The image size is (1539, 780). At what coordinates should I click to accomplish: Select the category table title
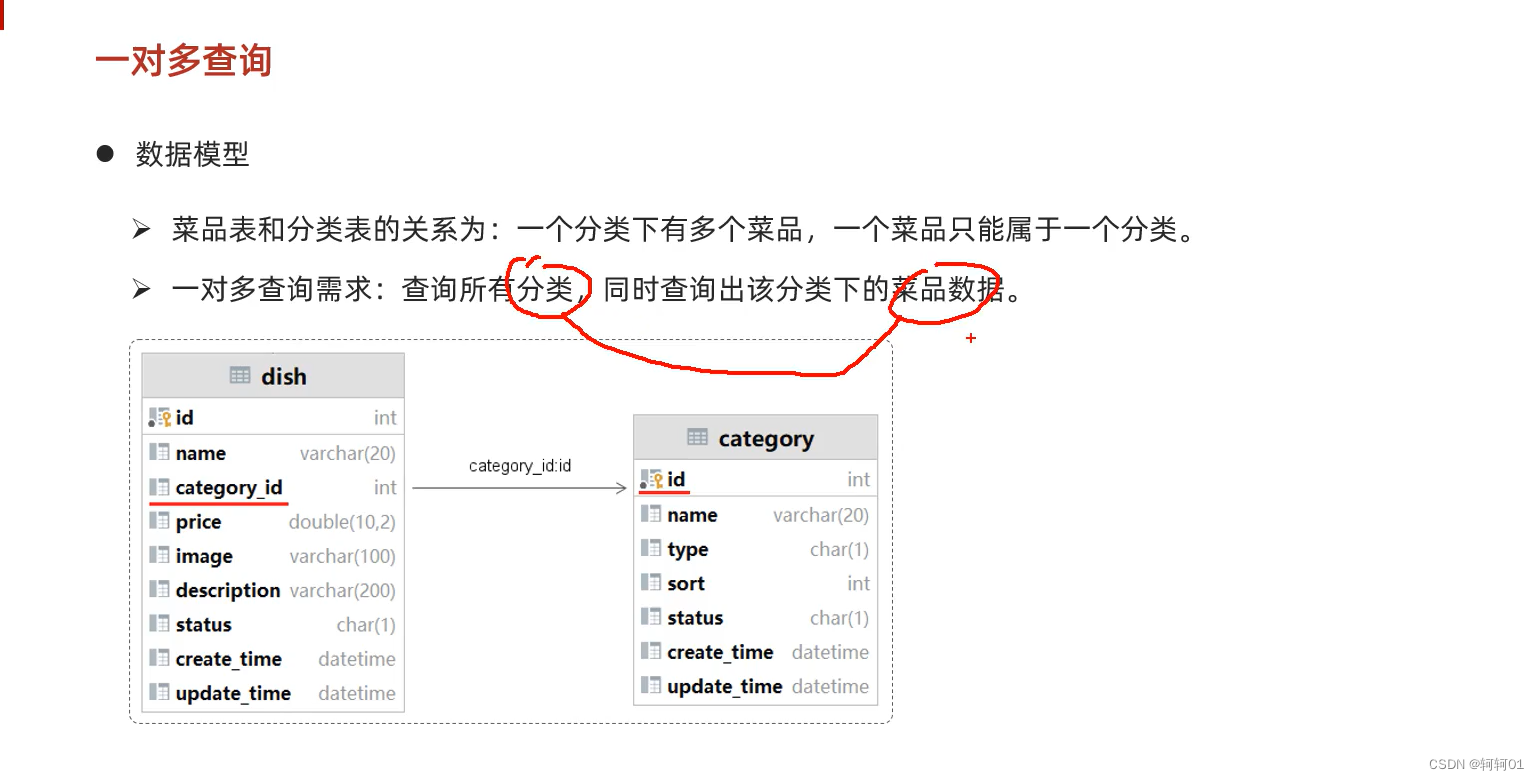[766, 439]
